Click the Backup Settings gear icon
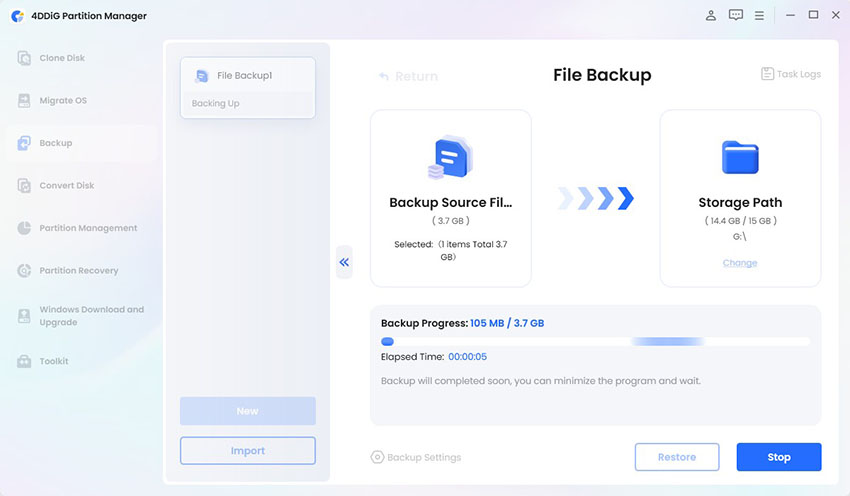Viewport: 850px width, 496px height. point(377,457)
